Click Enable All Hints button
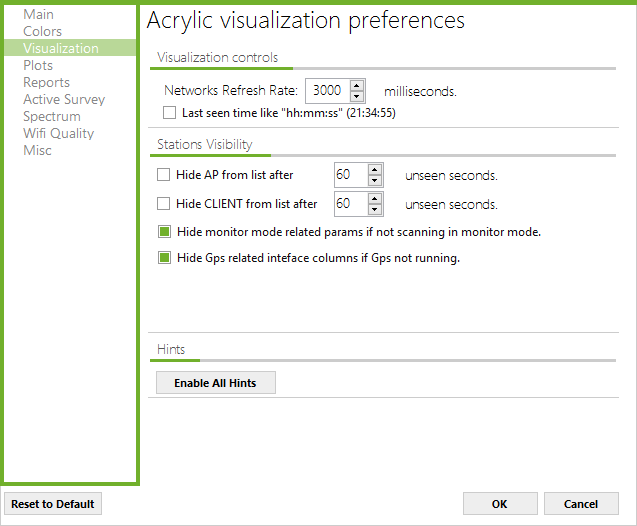 coord(216,383)
